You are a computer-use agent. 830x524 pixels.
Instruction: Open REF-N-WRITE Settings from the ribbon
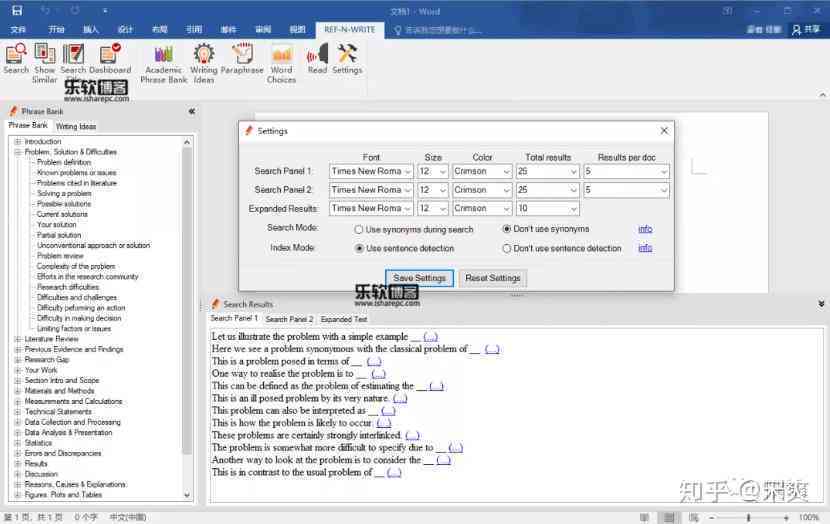(x=347, y=59)
